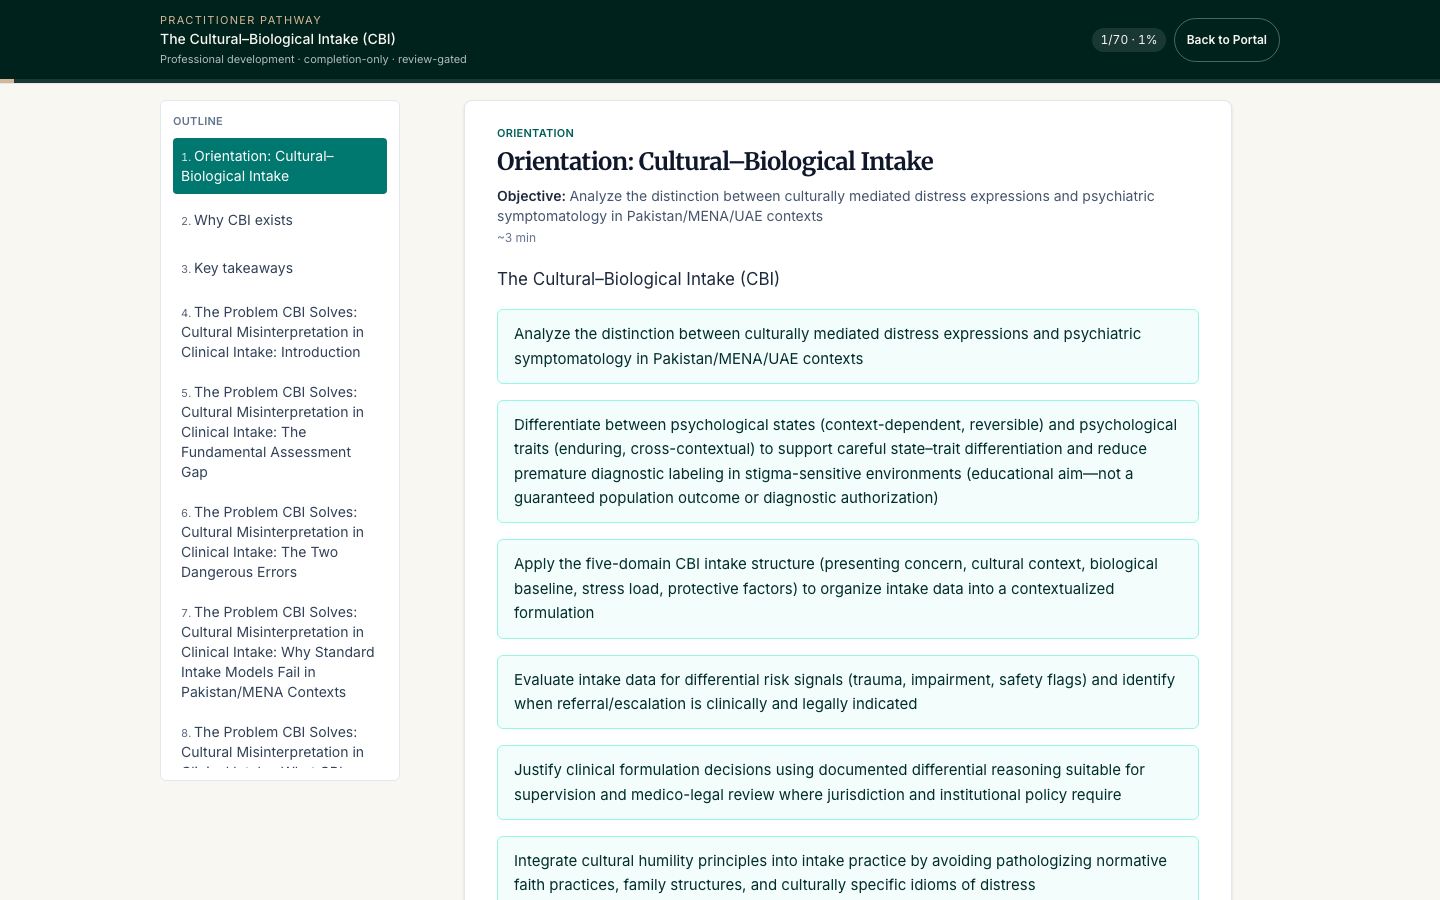The height and width of the screenshot is (900, 1440).
Task: Click the card starting Justify clinical formulation decisions
Action: point(848,782)
